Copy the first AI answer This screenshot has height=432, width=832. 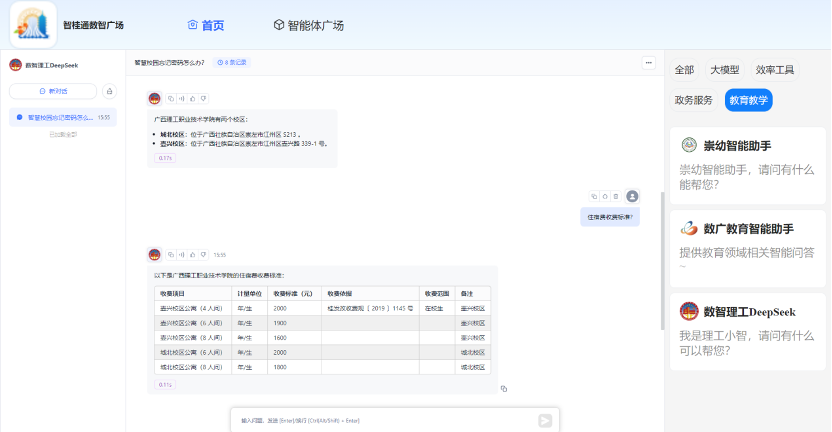click(171, 98)
